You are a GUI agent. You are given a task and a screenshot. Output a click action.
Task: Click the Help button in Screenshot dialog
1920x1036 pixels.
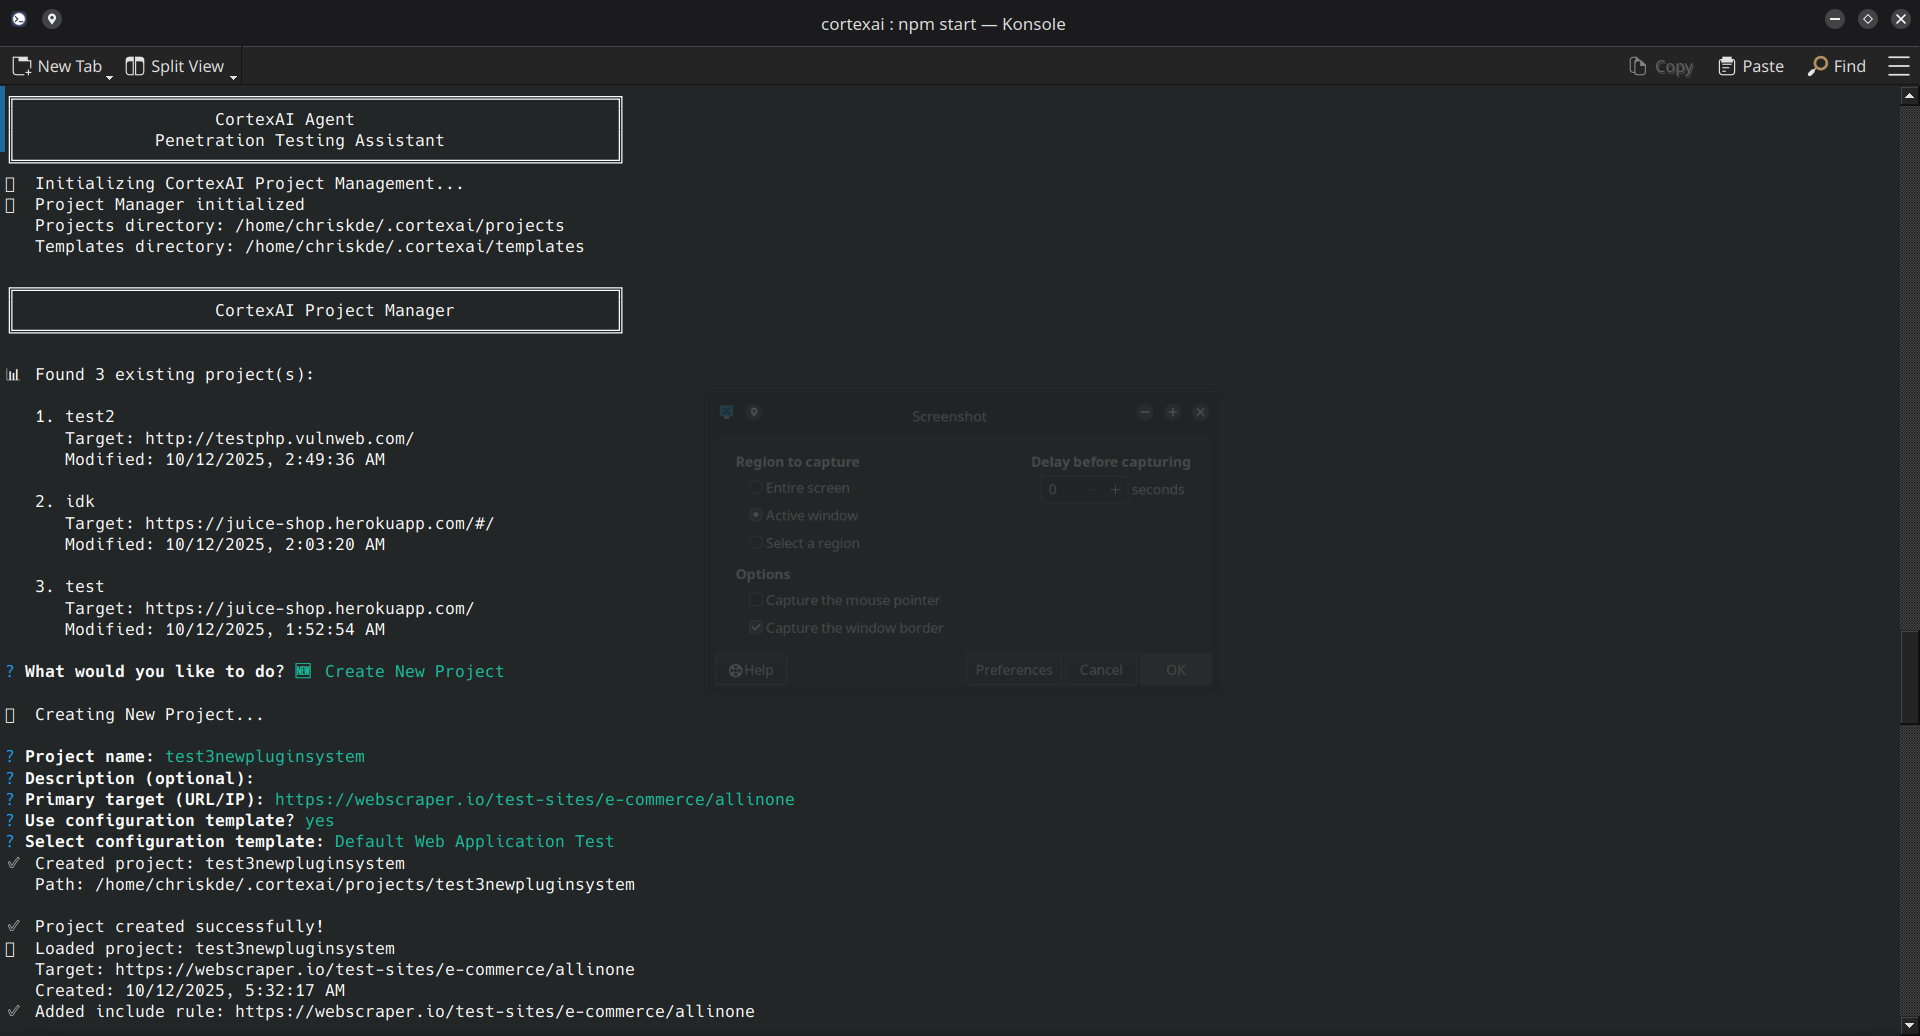click(x=751, y=670)
